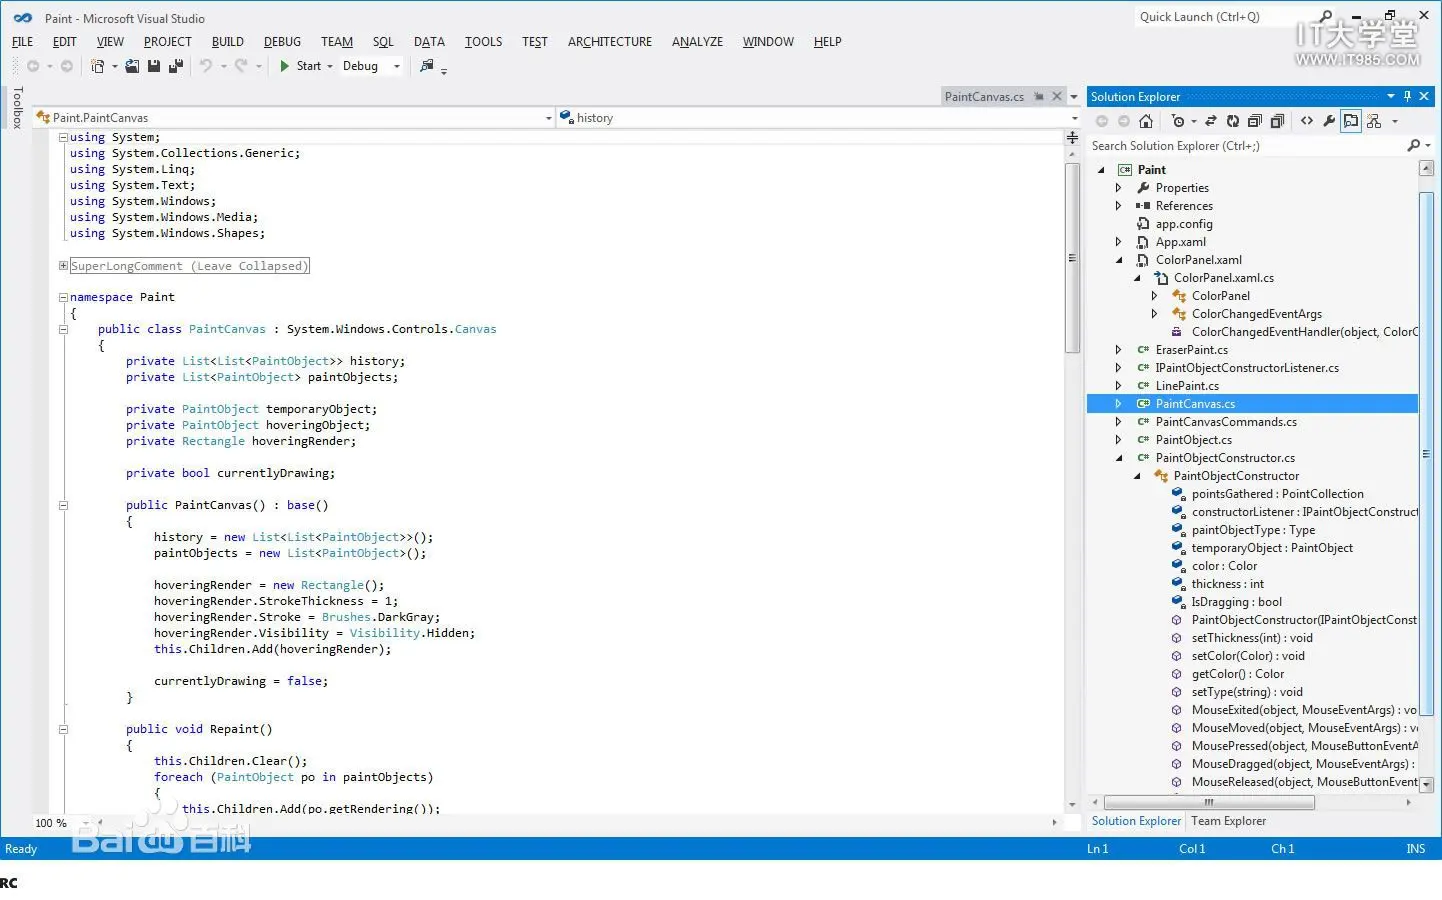Click the Find in Files toolbar icon
The height and width of the screenshot is (900, 1442).
tap(427, 66)
